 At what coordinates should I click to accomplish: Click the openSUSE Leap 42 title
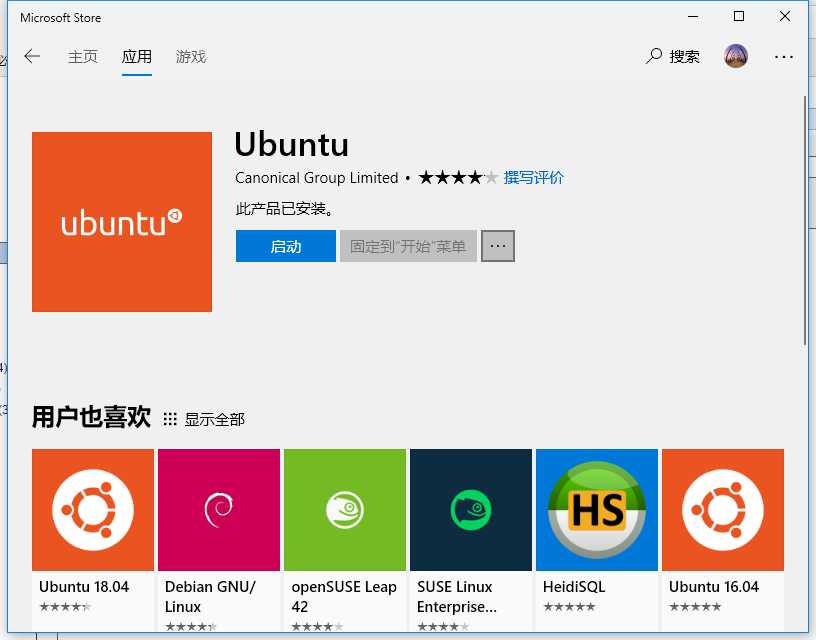tap(344, 597)
